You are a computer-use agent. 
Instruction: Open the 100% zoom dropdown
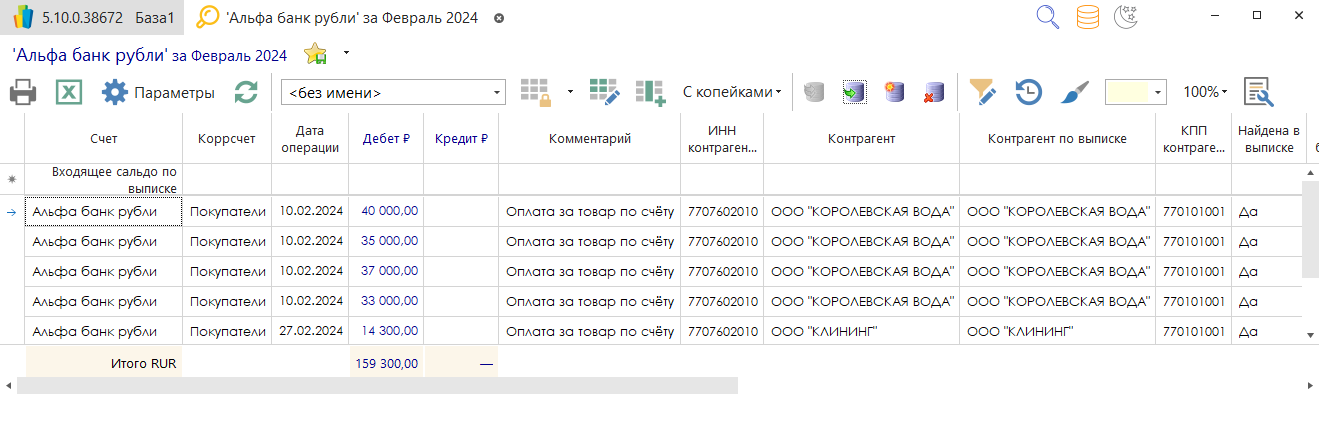(1205, 92)
